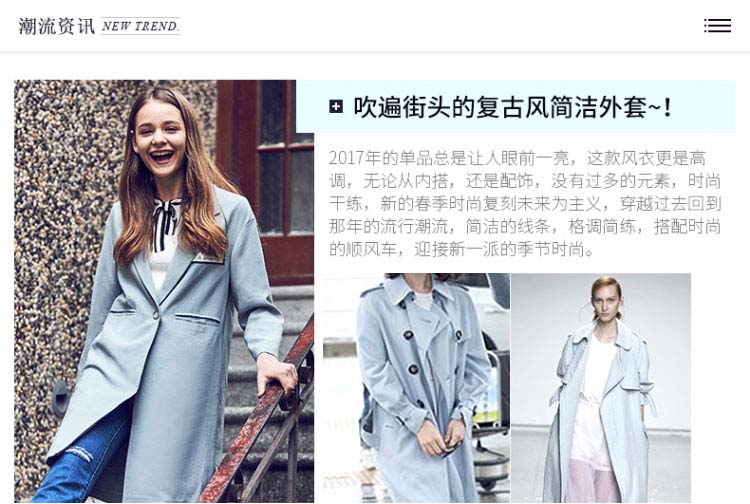Select the runway model photo
The width and height of the screenshot is (750, 504).
click(x=601, y=387)
